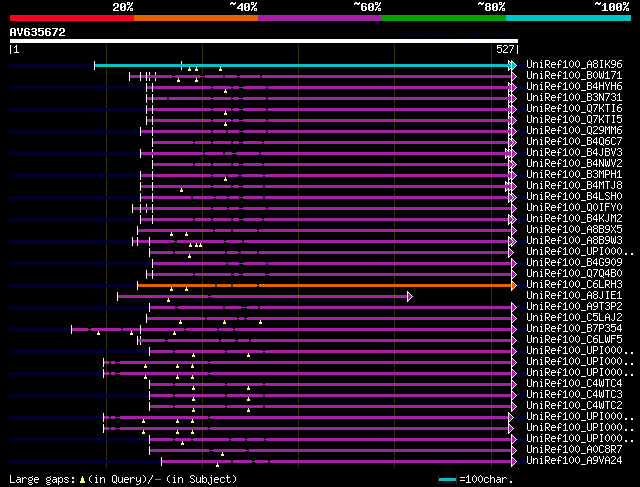Select the UniRef100_B4JBV3 label

[574, 153]
